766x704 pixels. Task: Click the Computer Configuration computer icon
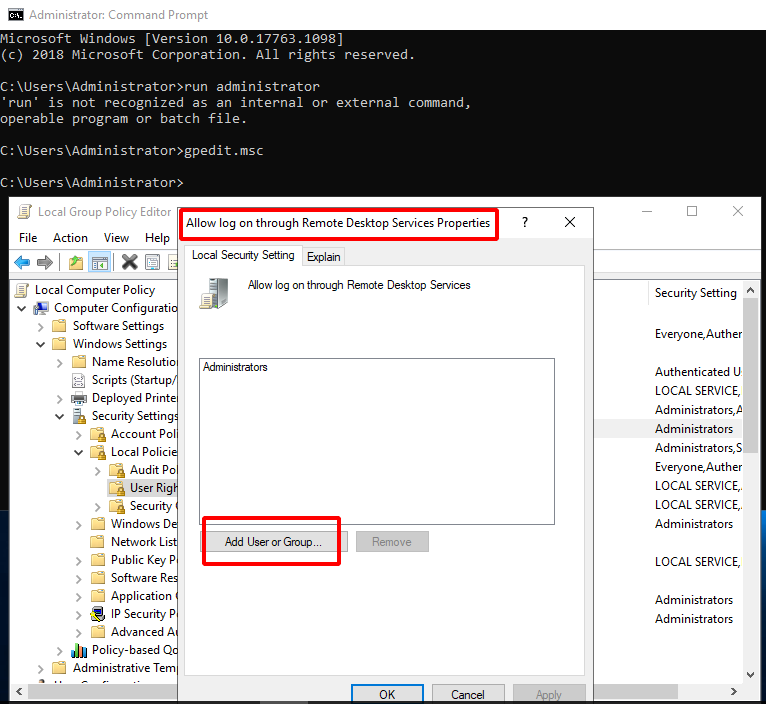[x=41, y=308]
